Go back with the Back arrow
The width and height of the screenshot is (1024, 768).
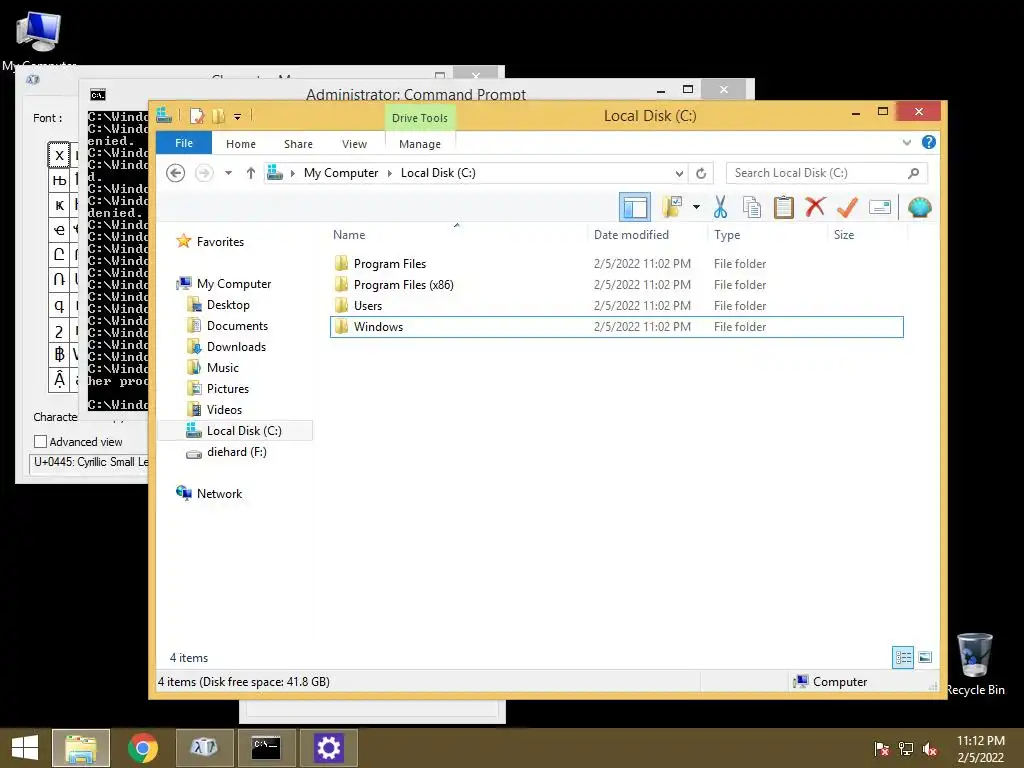click(175, 173)
